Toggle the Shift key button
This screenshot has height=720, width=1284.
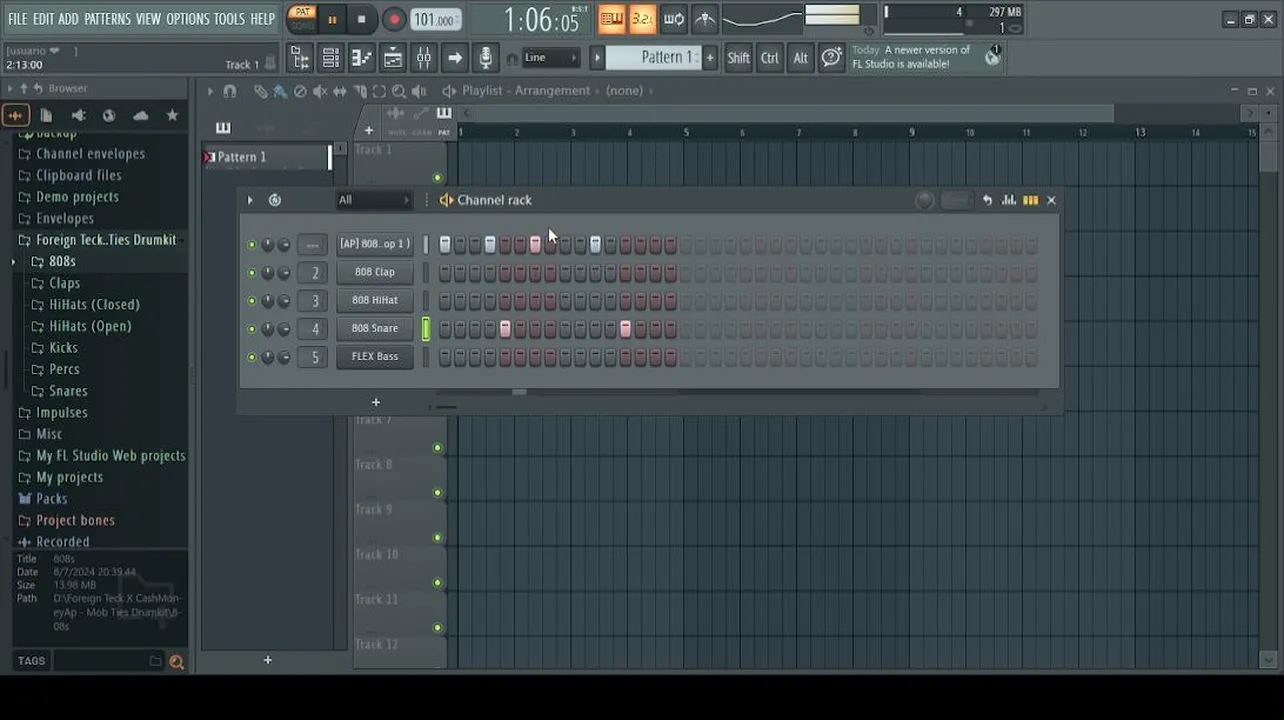(x=738, y=58)
